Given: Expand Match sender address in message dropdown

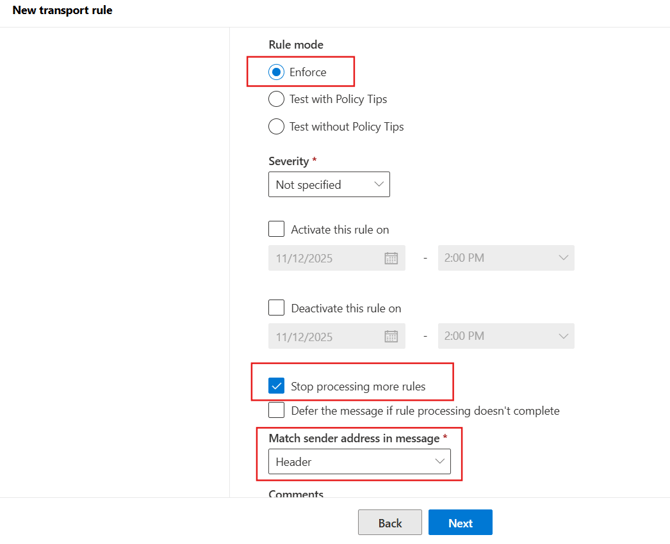Looking at the screenshot, I should click(359, 461).
